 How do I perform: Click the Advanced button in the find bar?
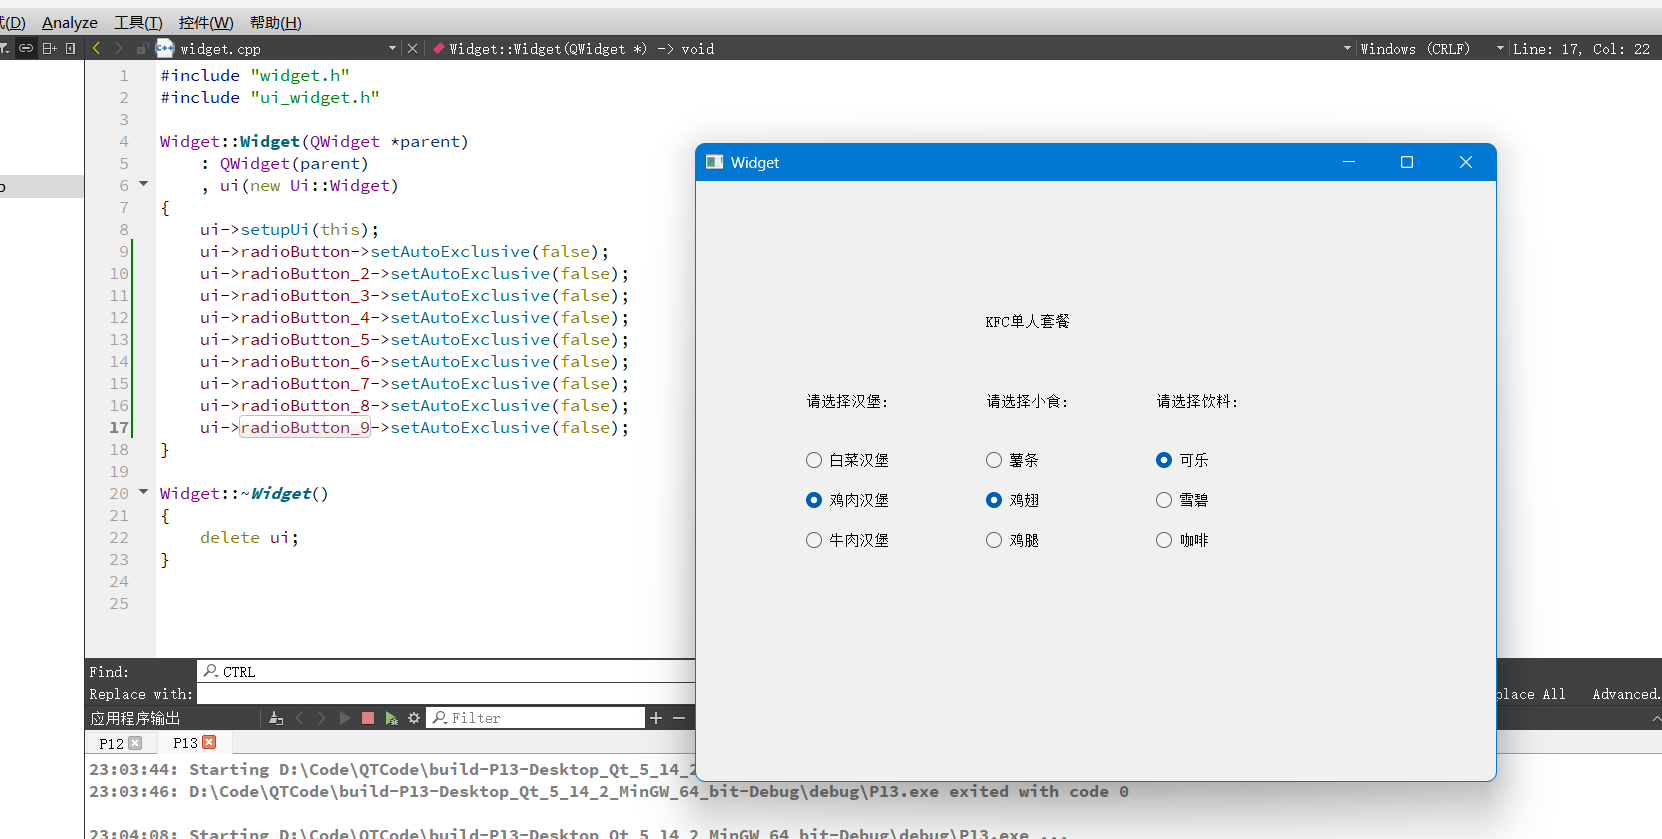tap(1626, 694)
